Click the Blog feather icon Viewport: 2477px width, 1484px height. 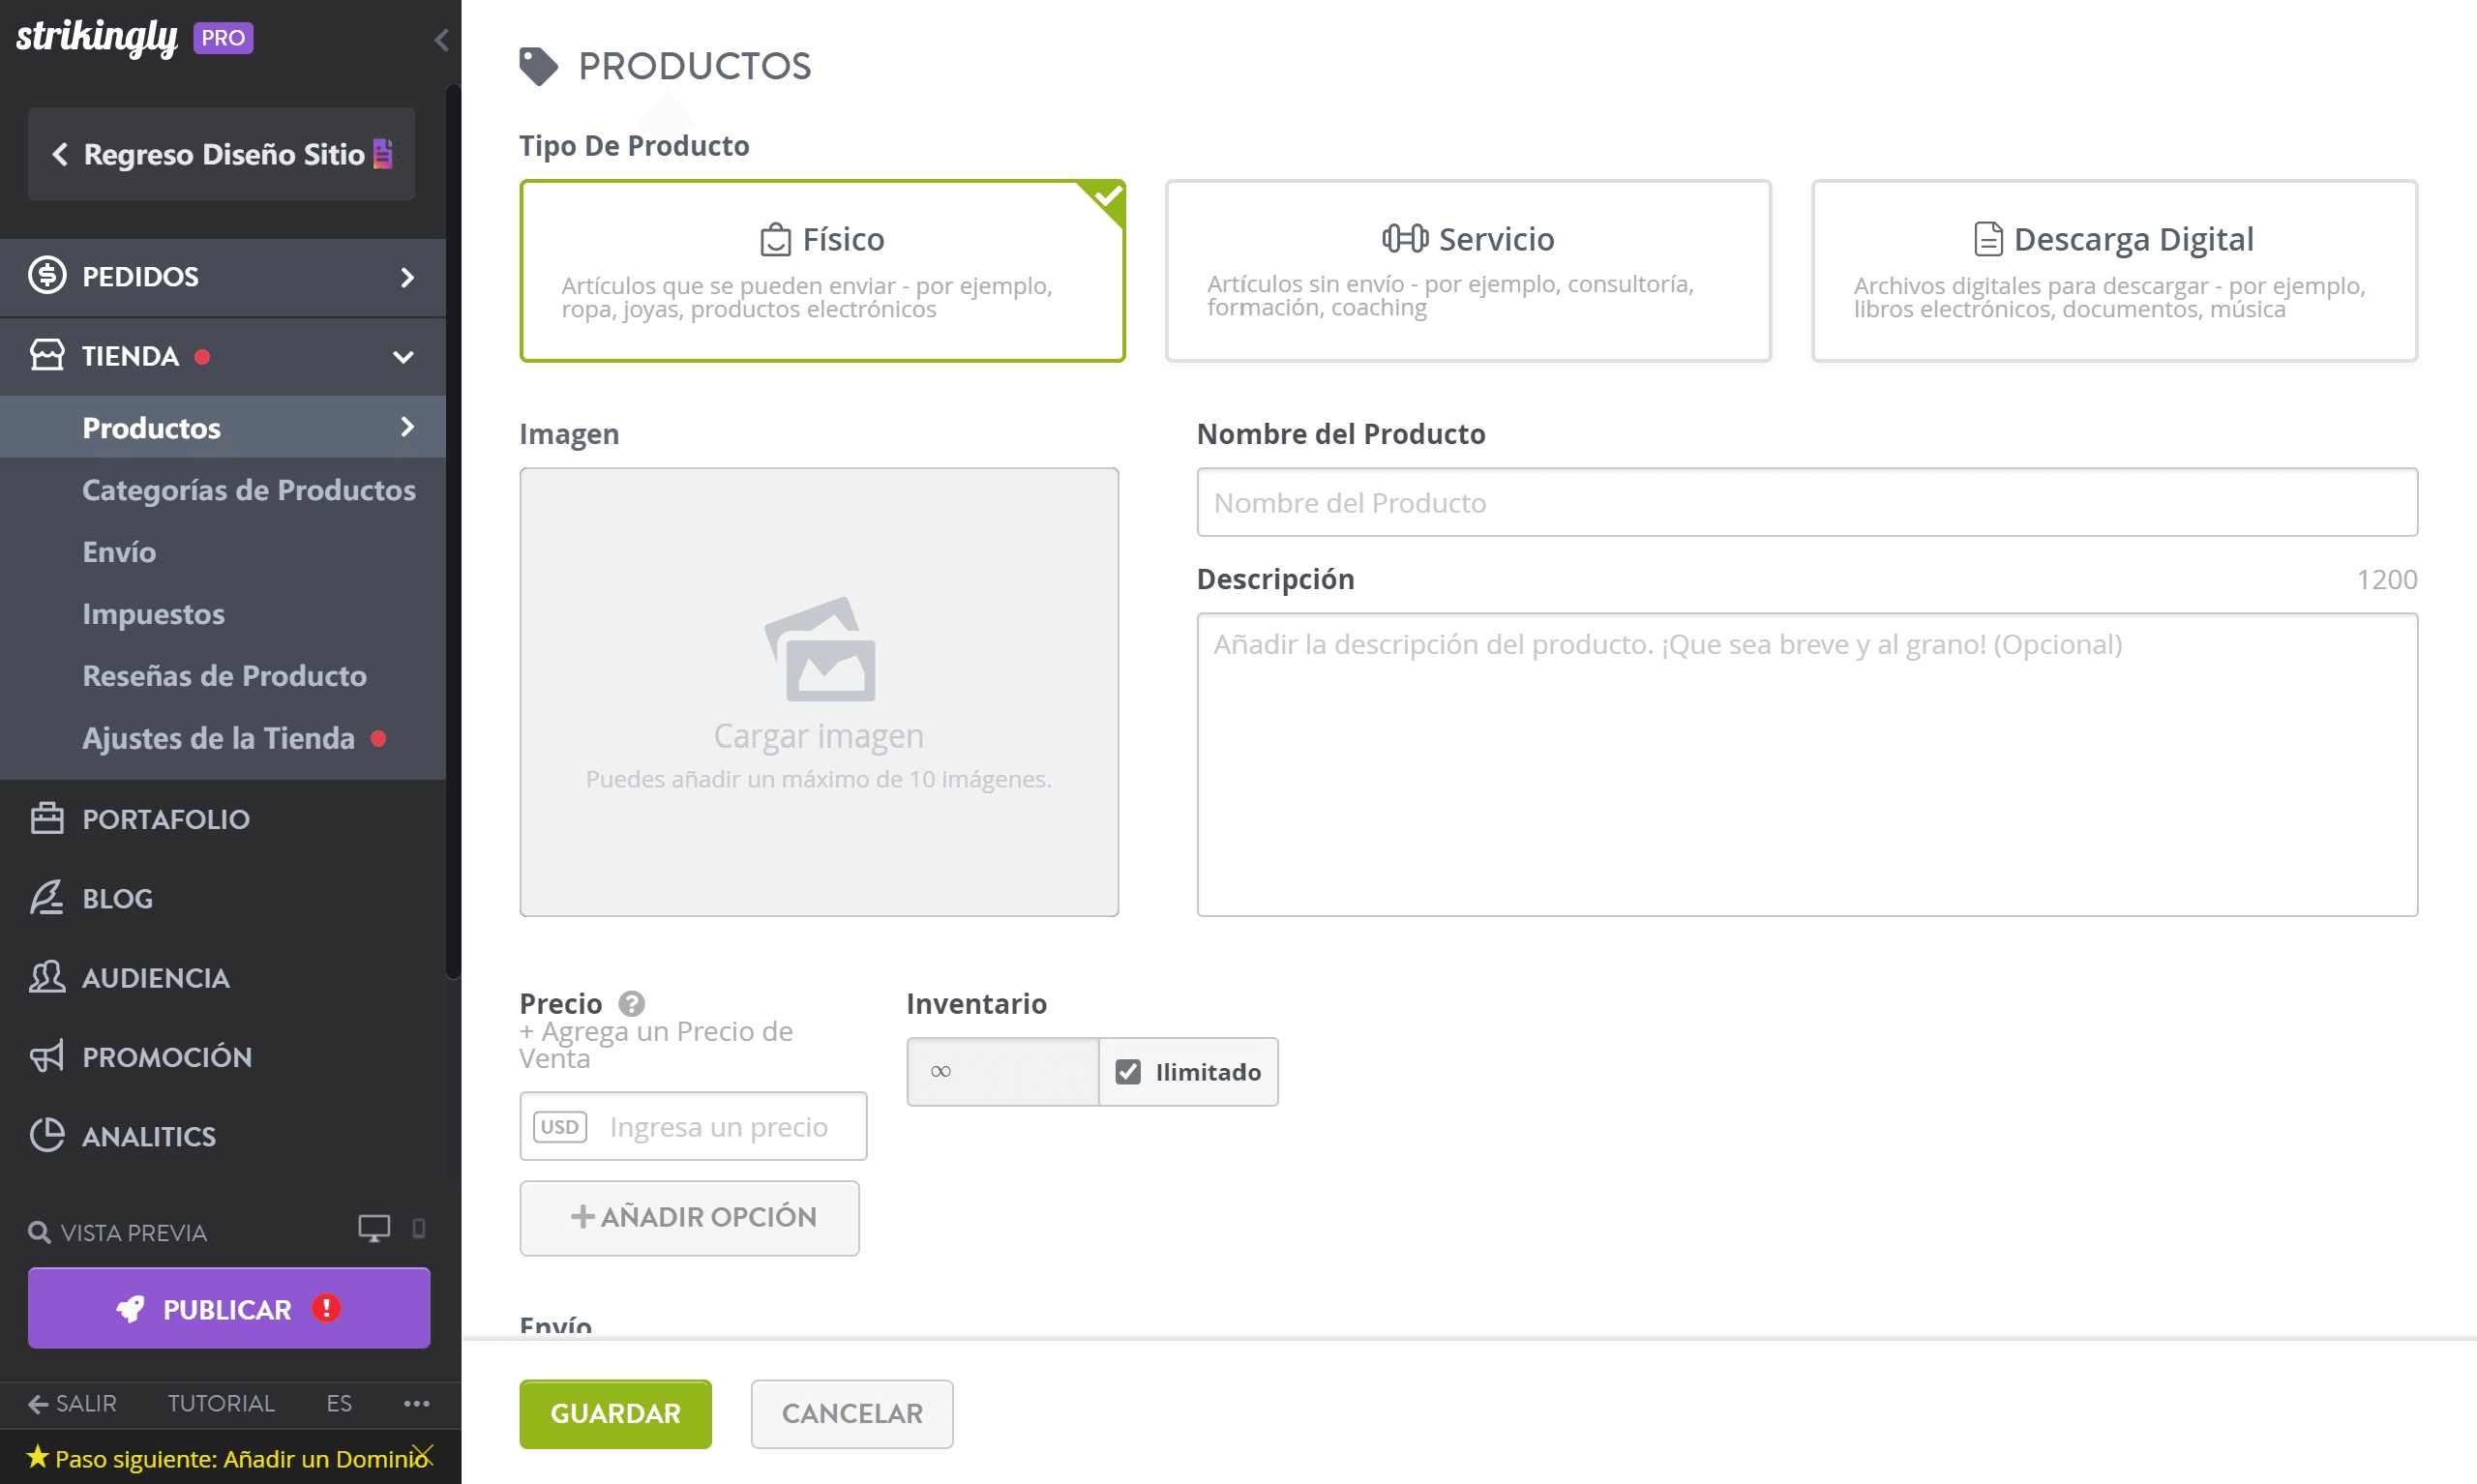[x=47, y=897]
